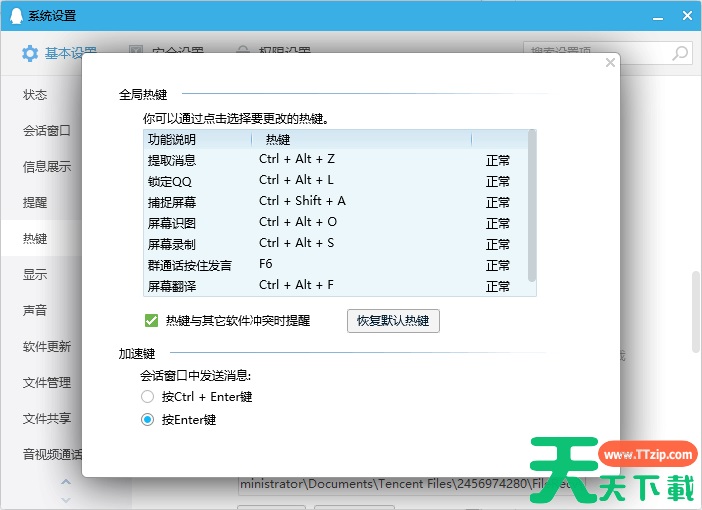Select the 按Ctrl + Enter键 radio option
The width and height of the screenshot is (702, 510).
[148, 396]
